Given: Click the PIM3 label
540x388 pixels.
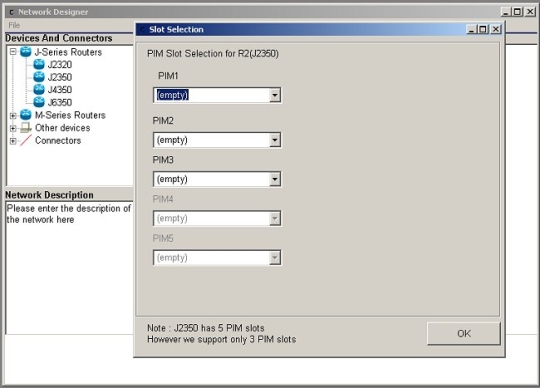Looking at the screenshot, I should click(x=163, y=160).
